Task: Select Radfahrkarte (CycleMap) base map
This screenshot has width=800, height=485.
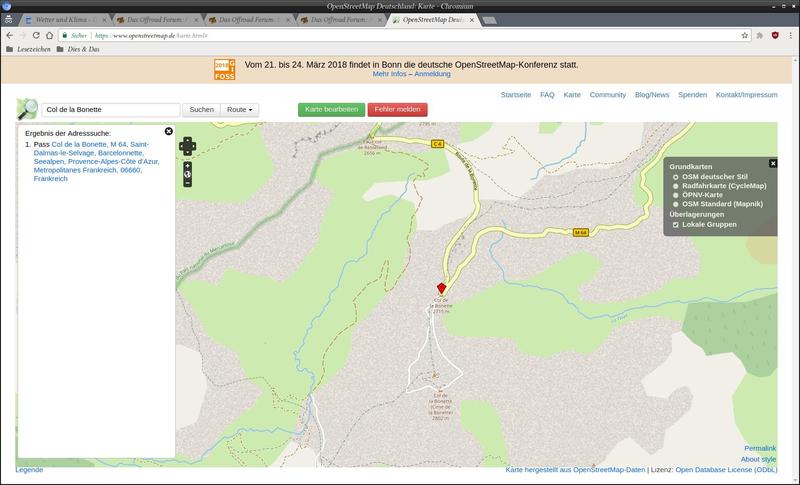Action: click(x=676, y=186)
